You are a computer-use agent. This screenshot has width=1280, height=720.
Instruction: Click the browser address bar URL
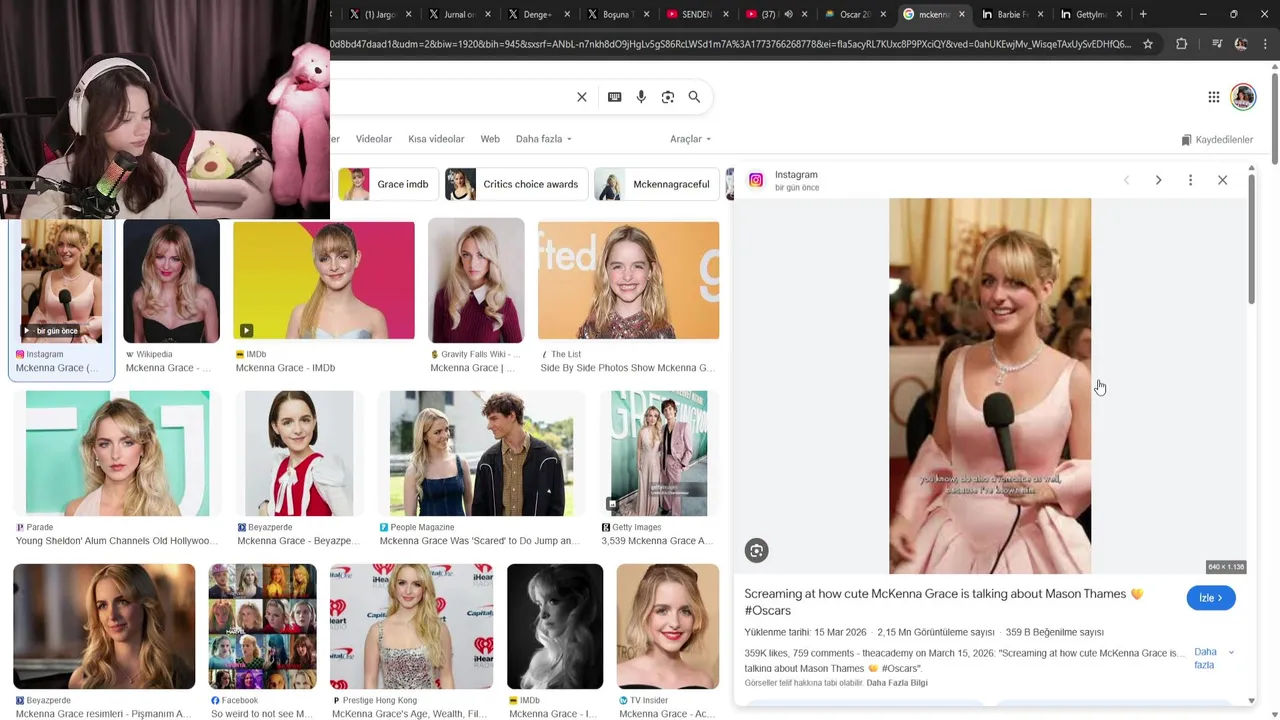click(730, 44)
